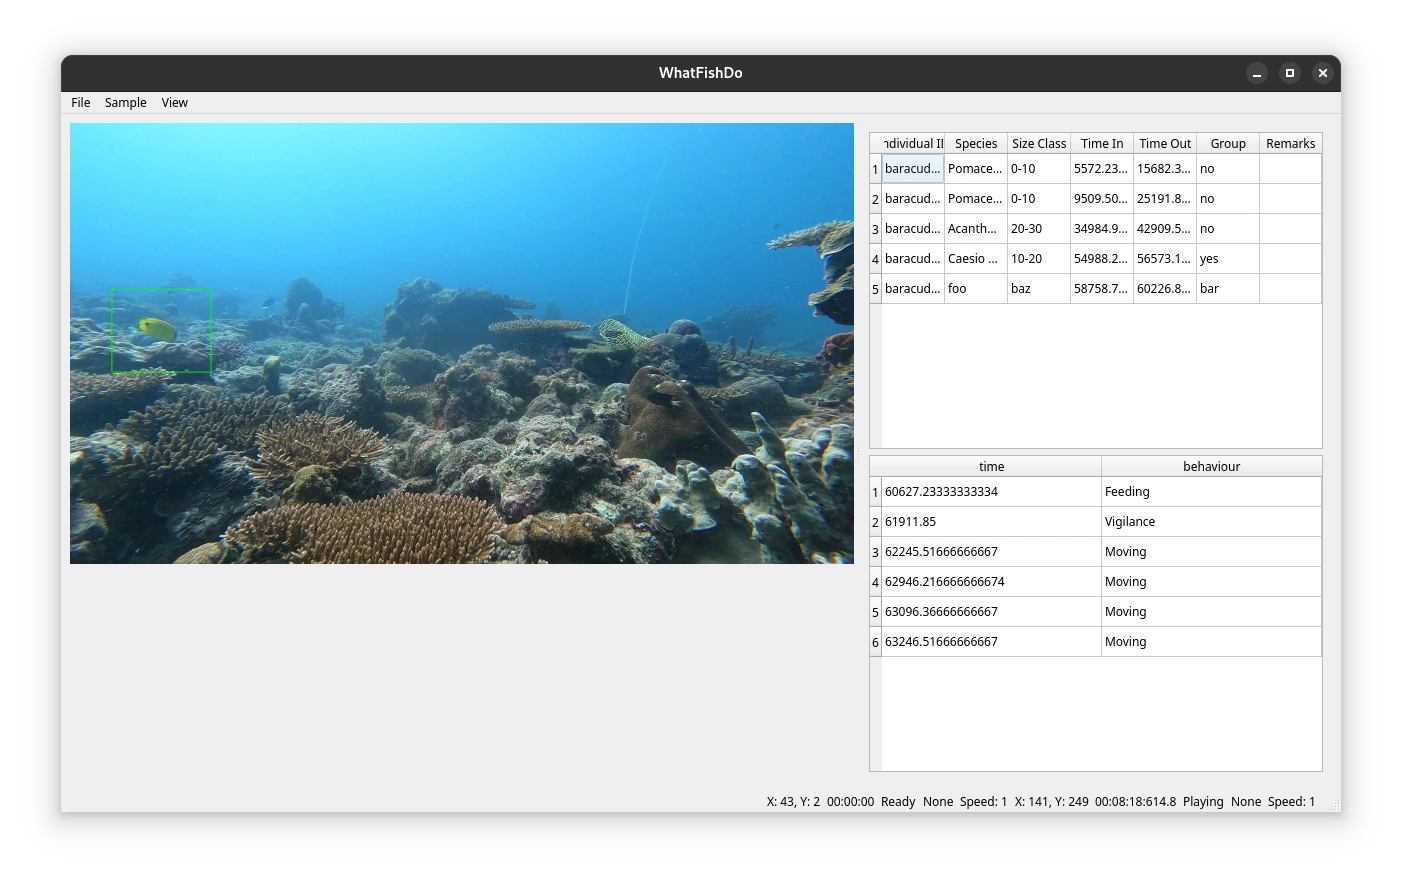Select the 61911.85 time cell

(x=990, y=522)
